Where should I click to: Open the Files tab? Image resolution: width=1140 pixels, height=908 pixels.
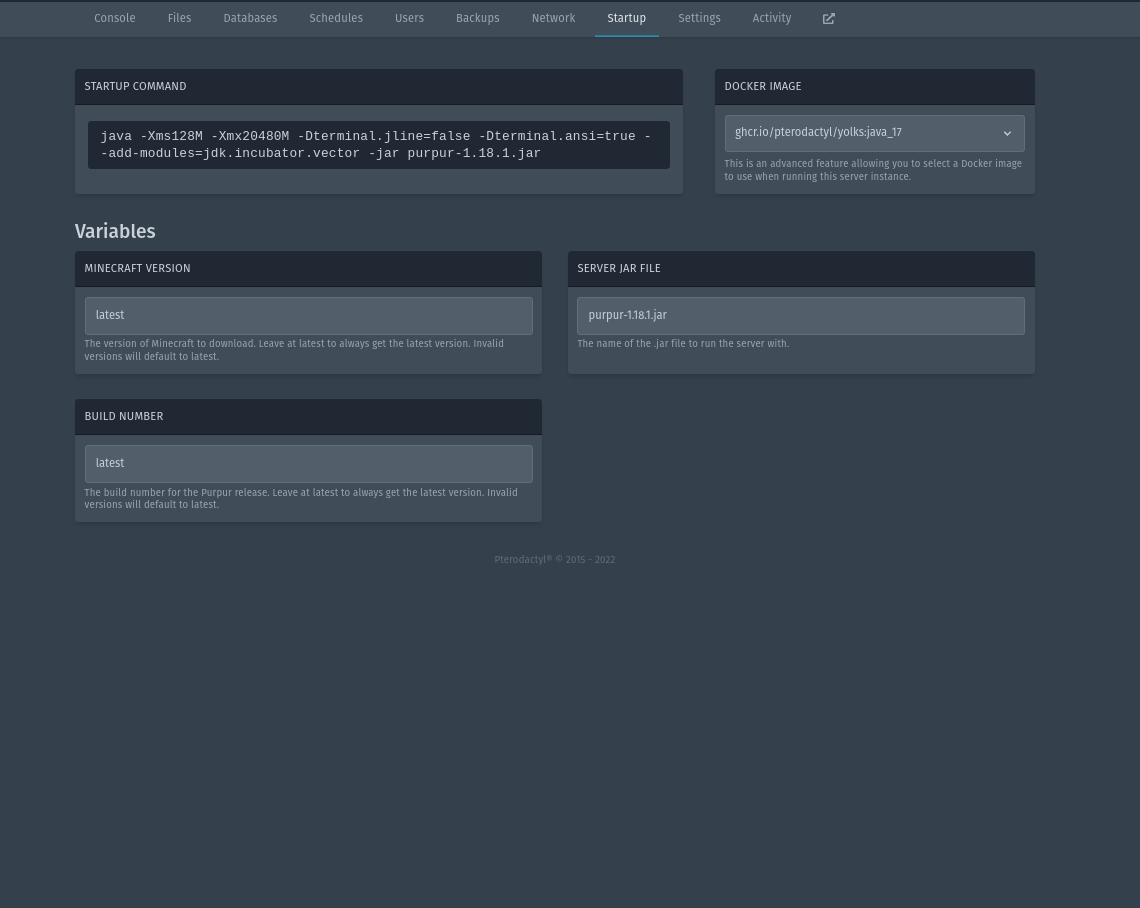[x=179, y=19]
